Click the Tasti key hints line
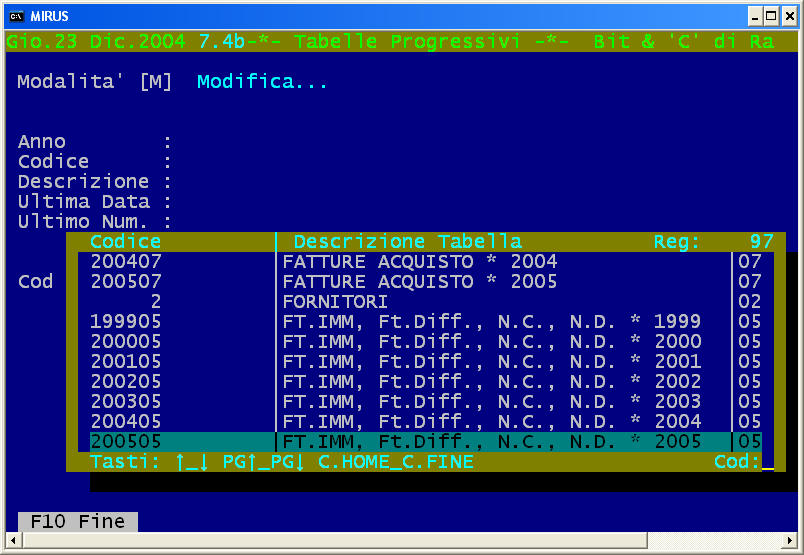804x555 pixels. click(x=282, y=462)
